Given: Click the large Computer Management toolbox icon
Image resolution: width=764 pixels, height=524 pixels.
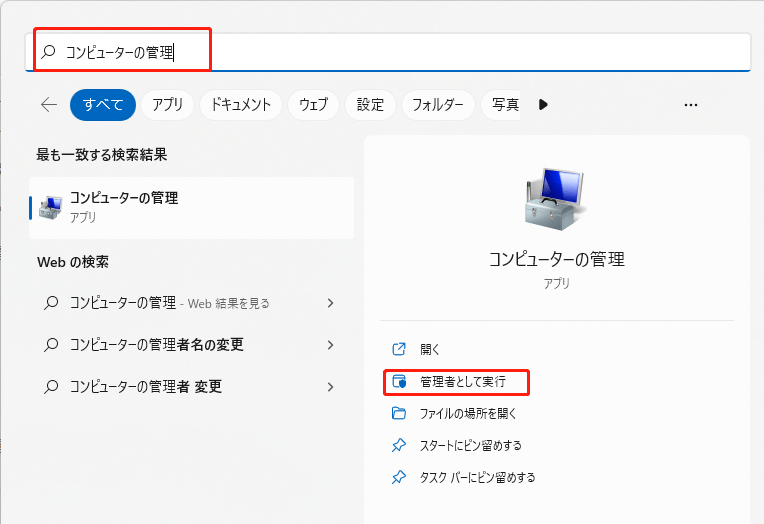Looking at the screenshot, I should [x=554, y=199].
